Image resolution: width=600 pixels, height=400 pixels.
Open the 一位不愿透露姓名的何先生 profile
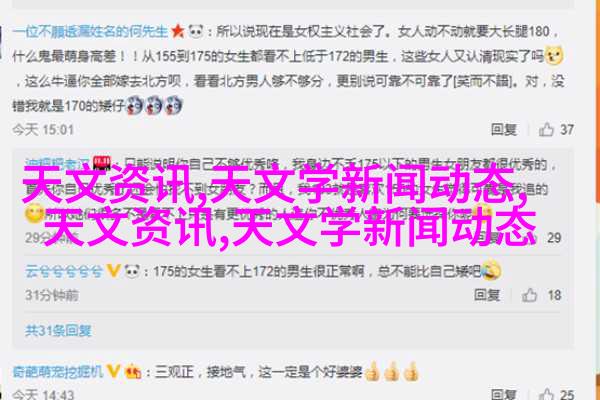pyautogui.click(x=90, y=31)
